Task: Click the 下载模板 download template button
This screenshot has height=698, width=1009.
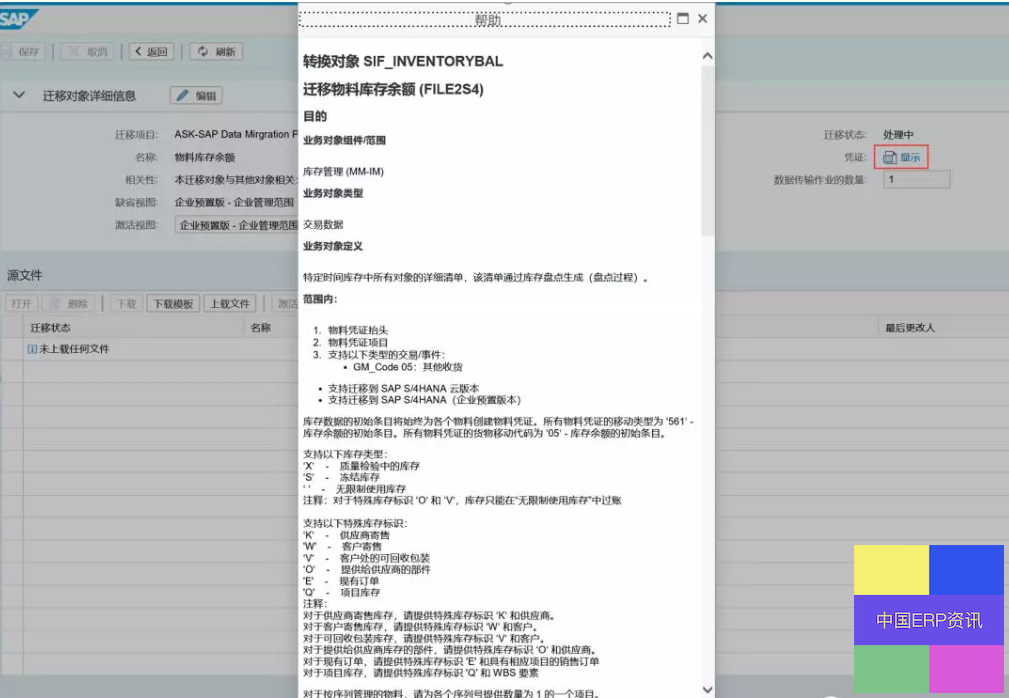Action: pyautogui.click(x=173, y=304)
